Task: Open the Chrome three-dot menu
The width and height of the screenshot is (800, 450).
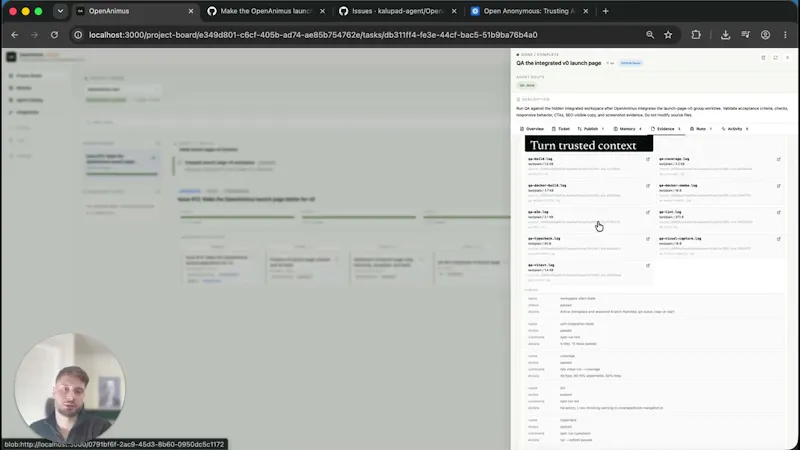Action: click(x=785, y=35)
